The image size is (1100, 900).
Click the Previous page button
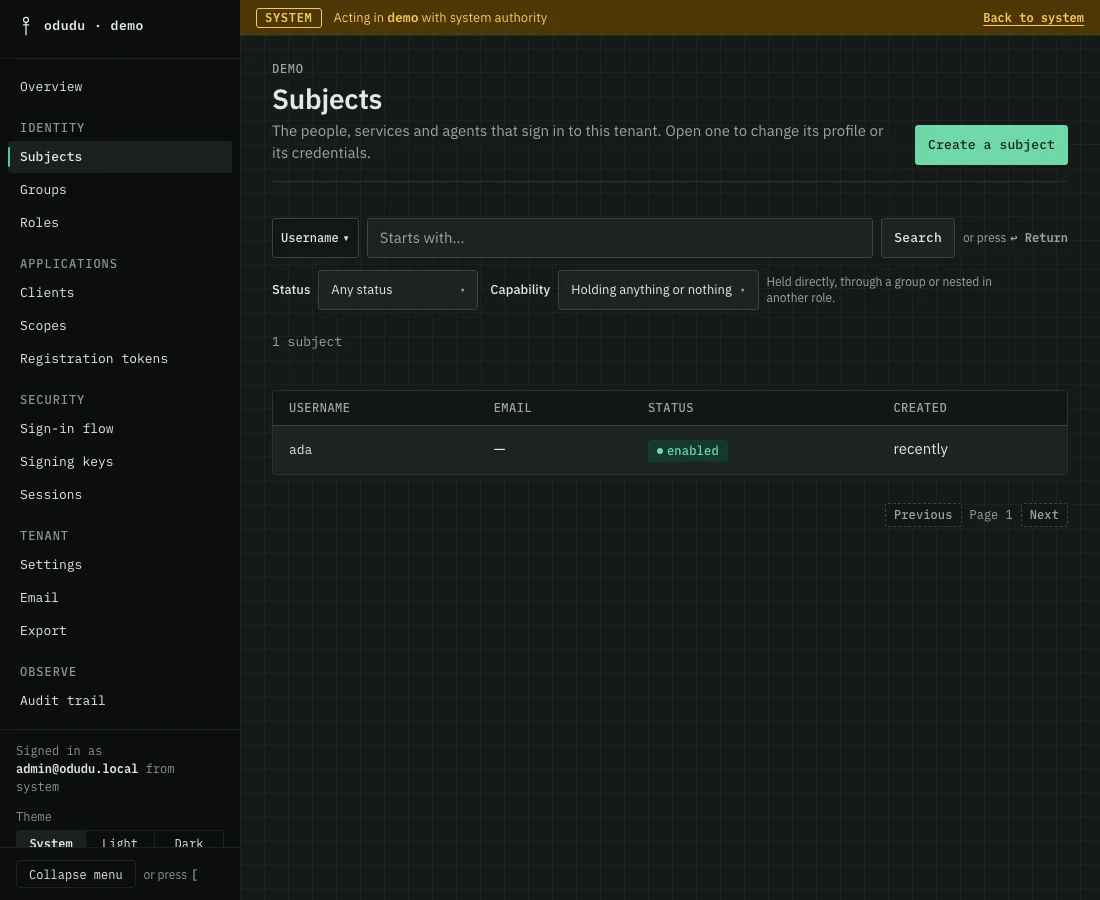coord(923,515)
